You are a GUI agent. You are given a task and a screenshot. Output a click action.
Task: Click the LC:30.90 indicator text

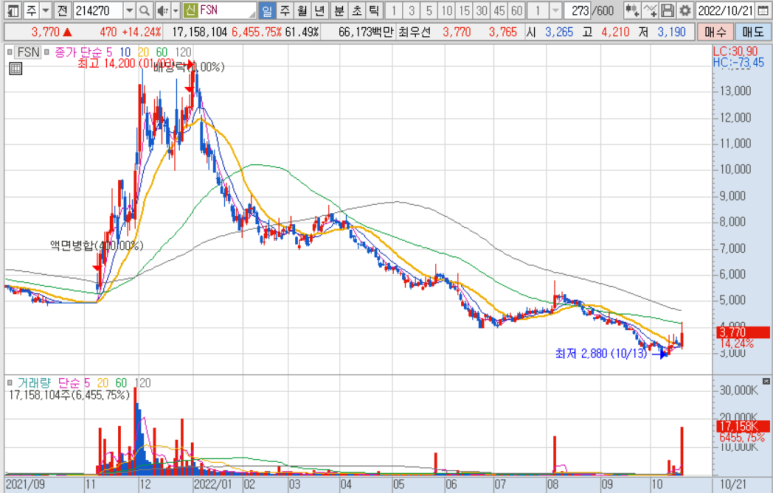(x=736, y=51)
